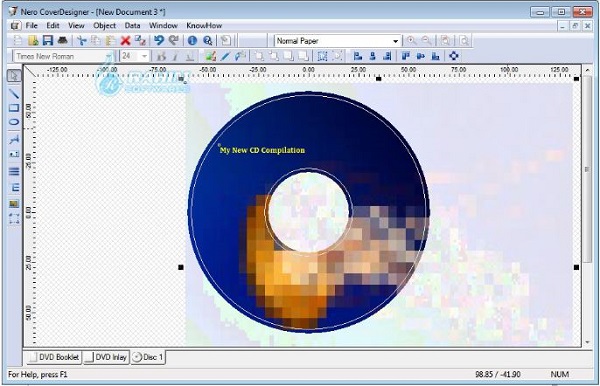Delete object with red X icon
The width and height of the screenshot is (600, 386).
[126, 41]
